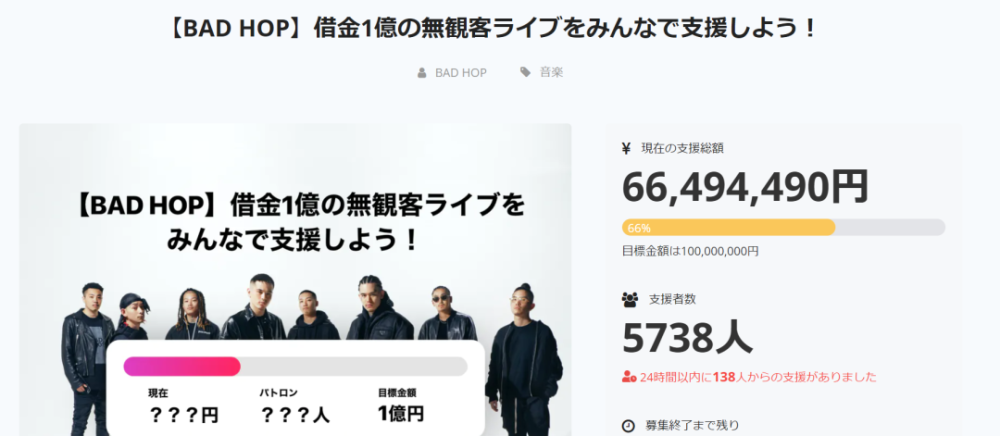Click the project page title heading

(492, 29)
